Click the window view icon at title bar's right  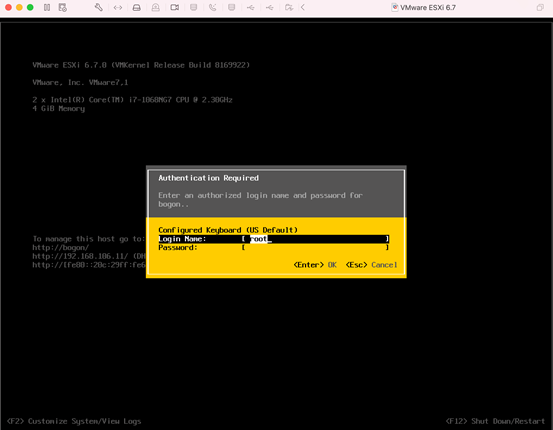coord(540,7)
